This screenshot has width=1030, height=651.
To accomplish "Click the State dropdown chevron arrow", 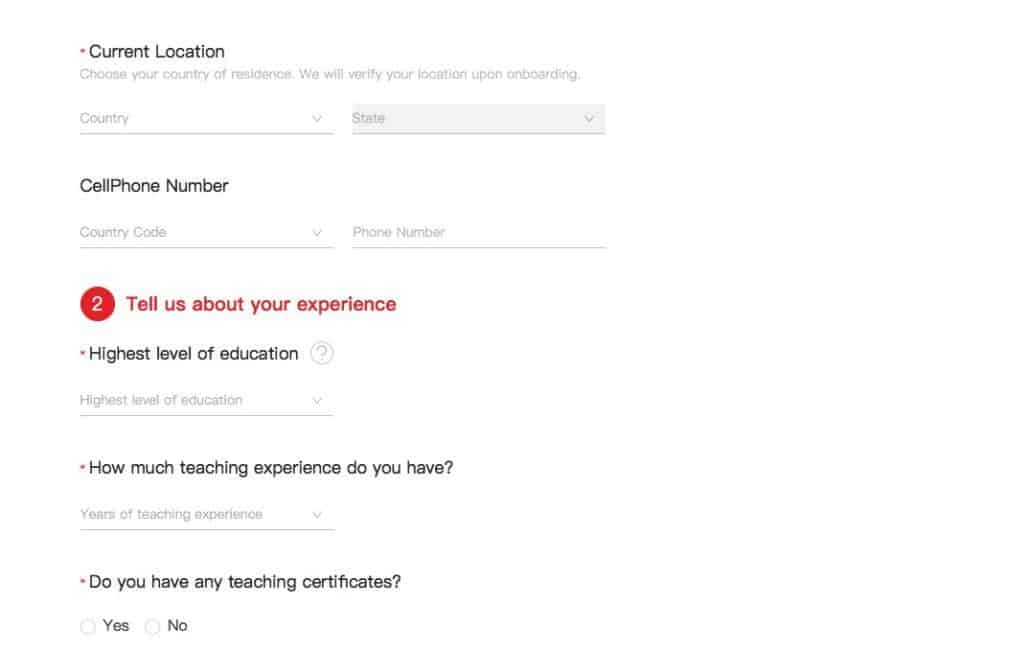I will point(589,119).
